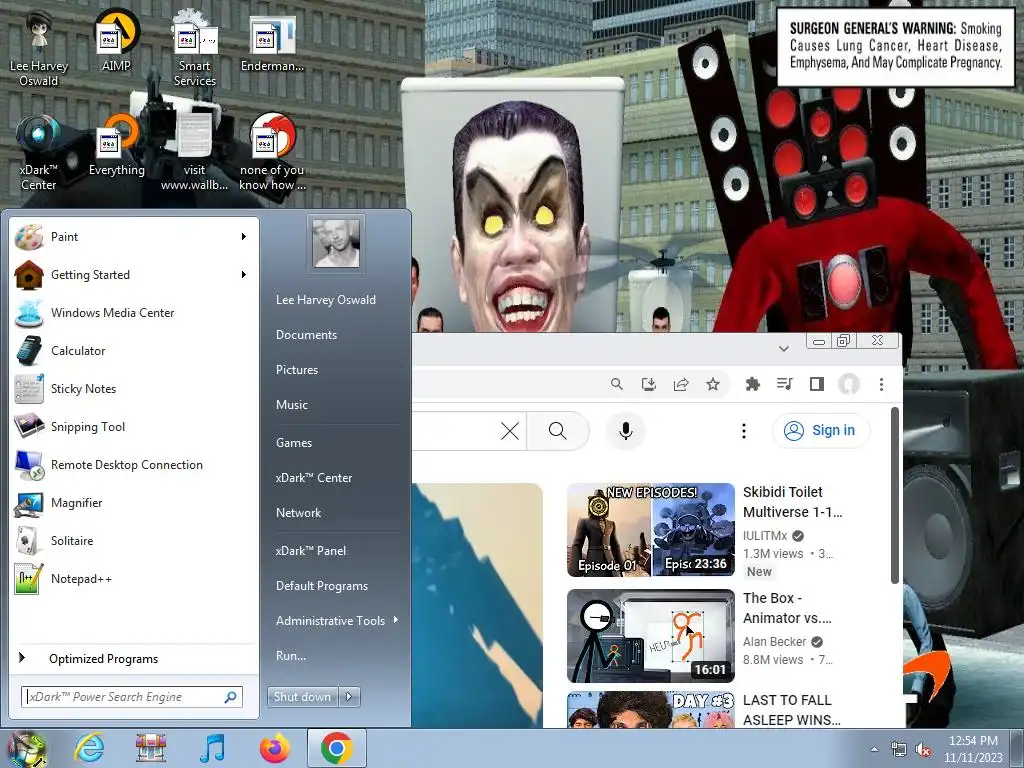The width and height of the screenshot is (1024, 768).
Task: Clear the YouTube search box
Action: [509, 430]
